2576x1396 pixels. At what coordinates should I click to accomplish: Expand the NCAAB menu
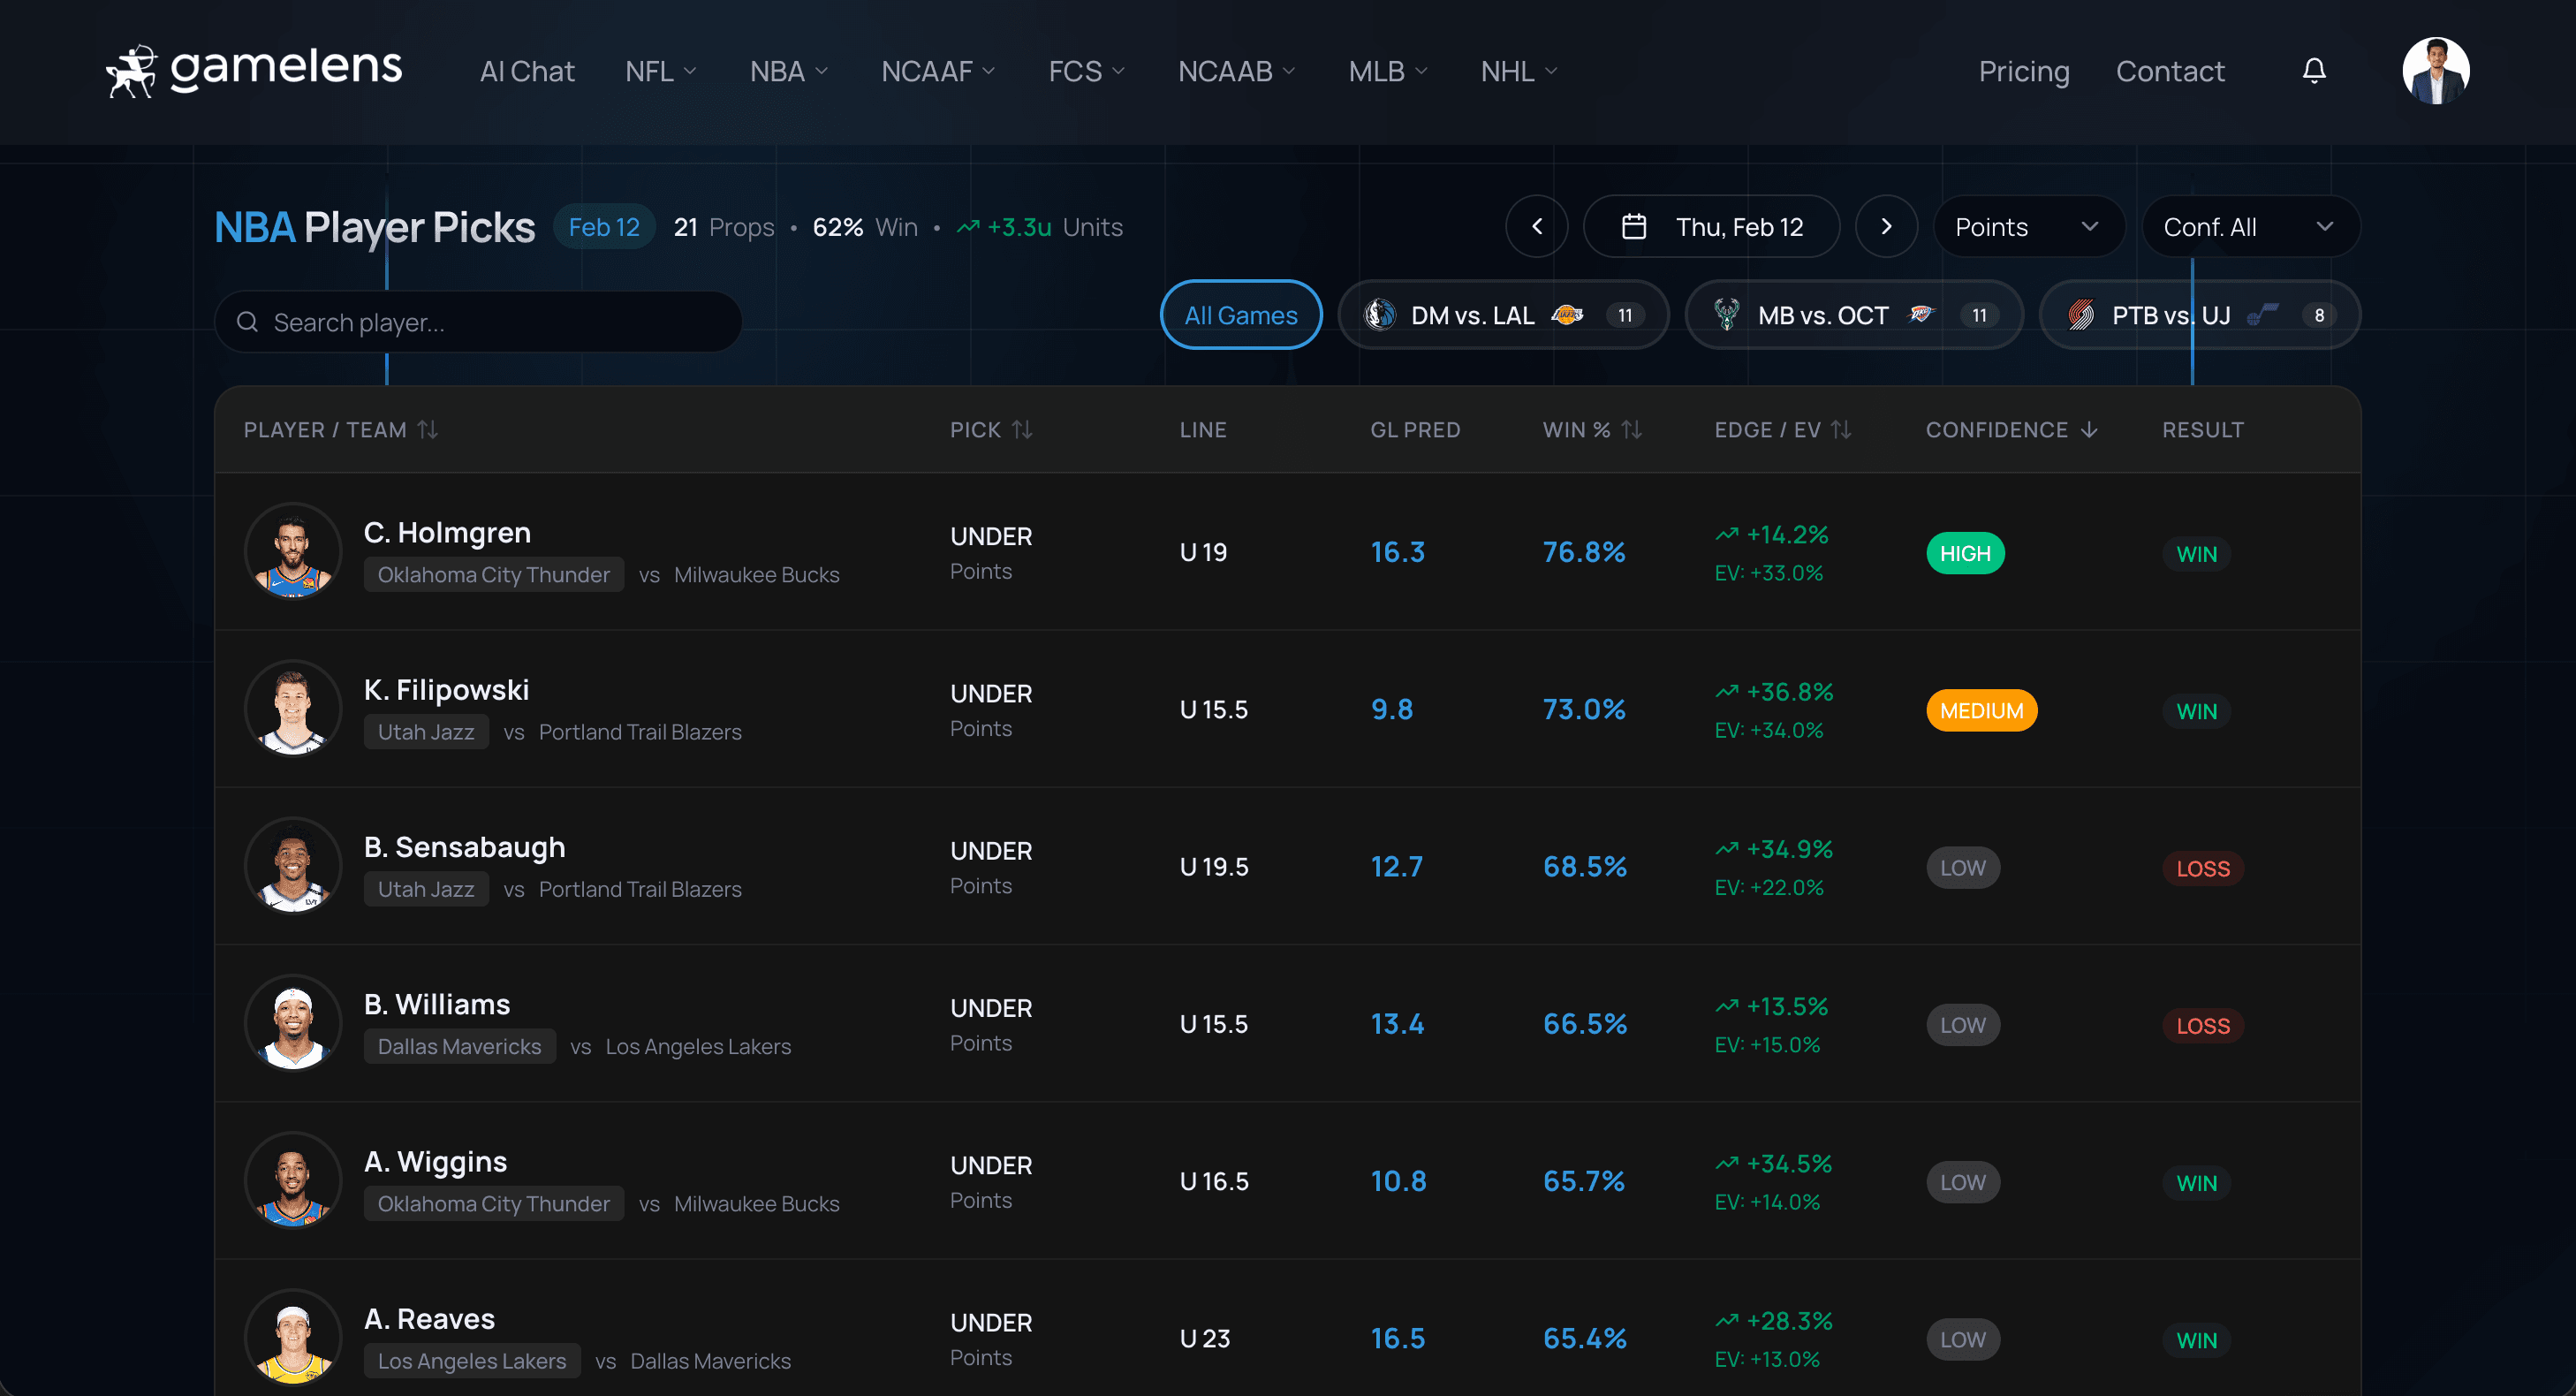tap(1237, 71)
